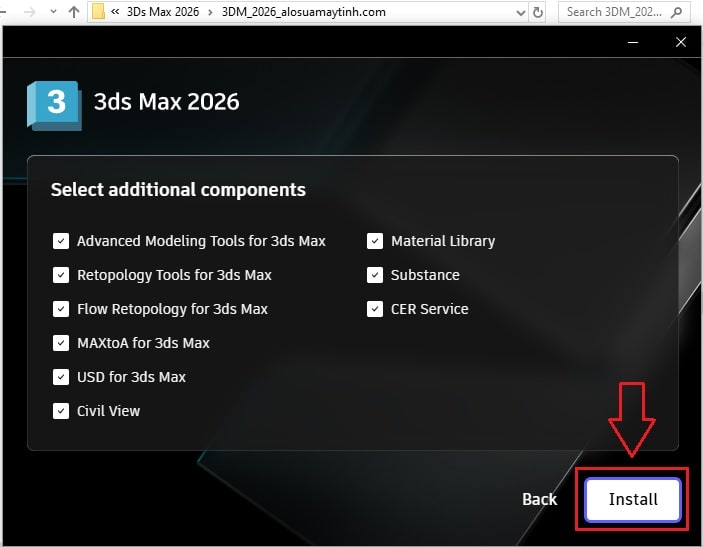Expand the chevron after 3Ds Max 2026
The height and width of the screenshot is (547, 703).
click(x=210, y=13)
